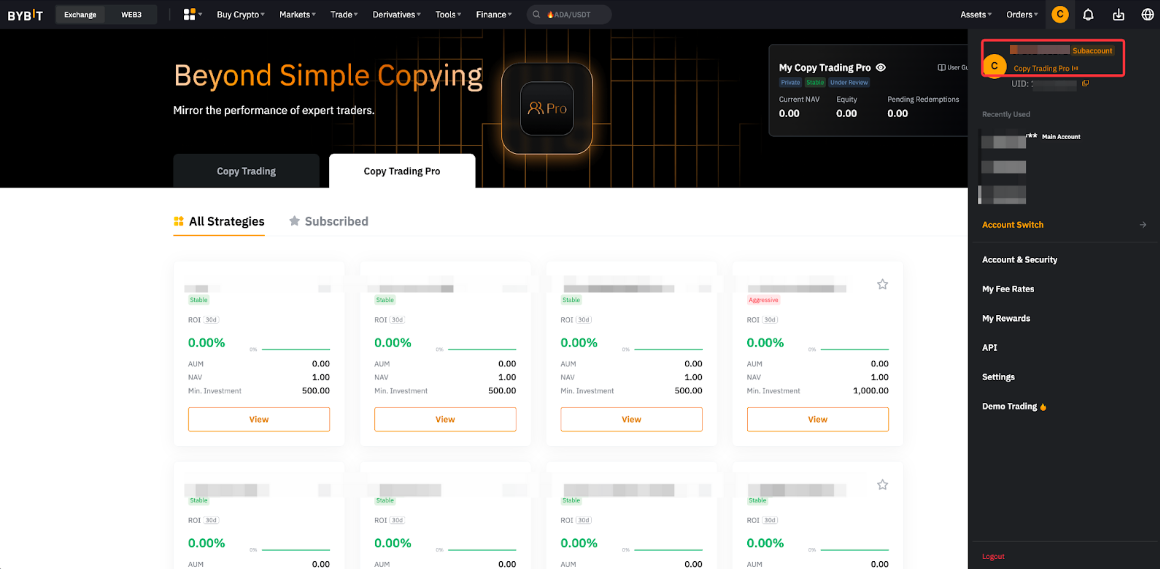The height and width of the screenshot is (571, 1160).
Task: Expand Account Switch submenu
Action: coord(1063,225)
